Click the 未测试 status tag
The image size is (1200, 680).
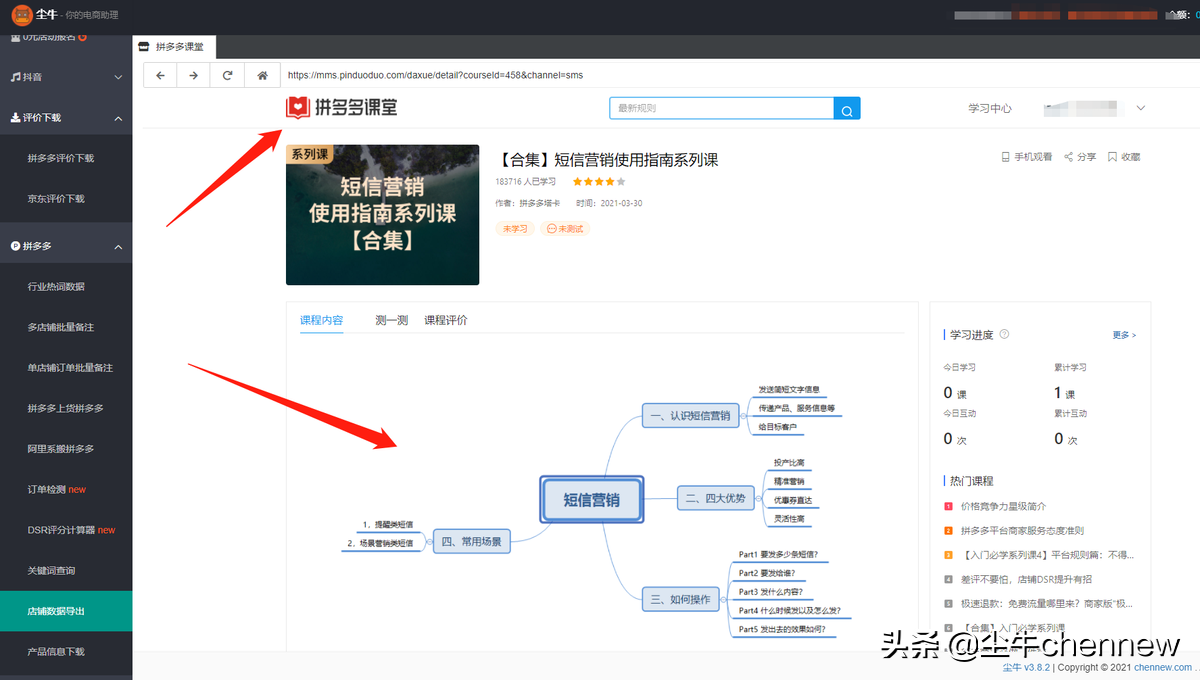click(x=565, y=229)
